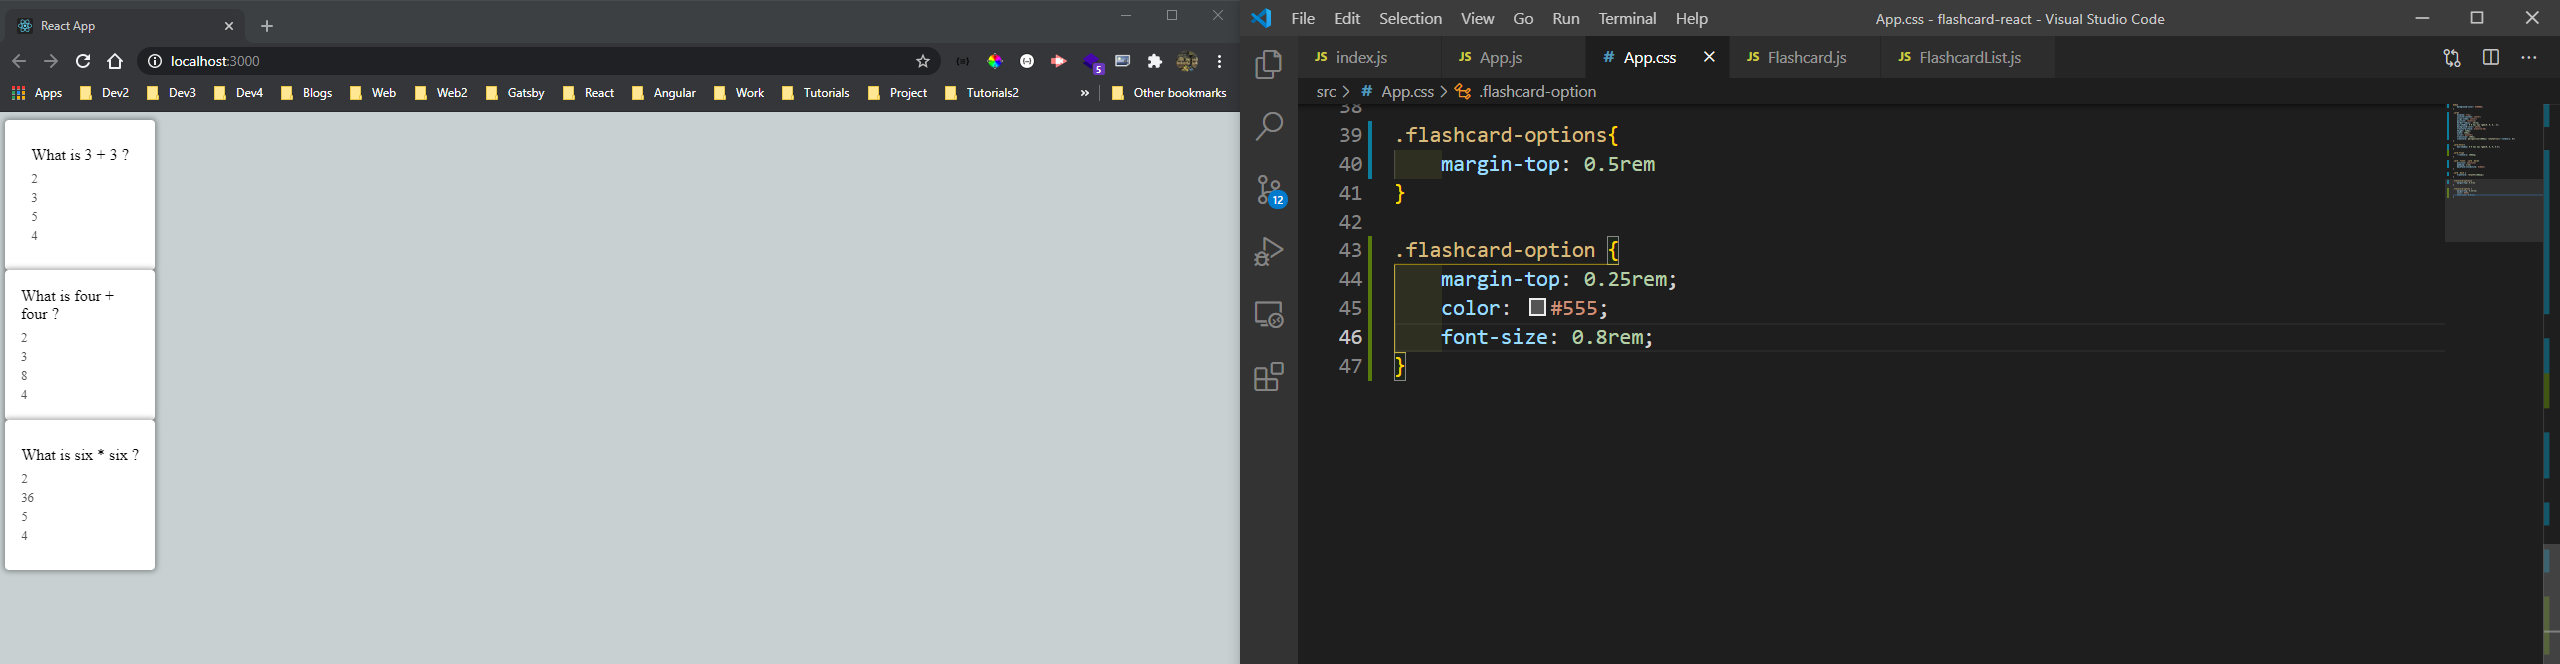Click line number 46 in the gutter
2560x664 pixels.
(x=1350, y=337)
